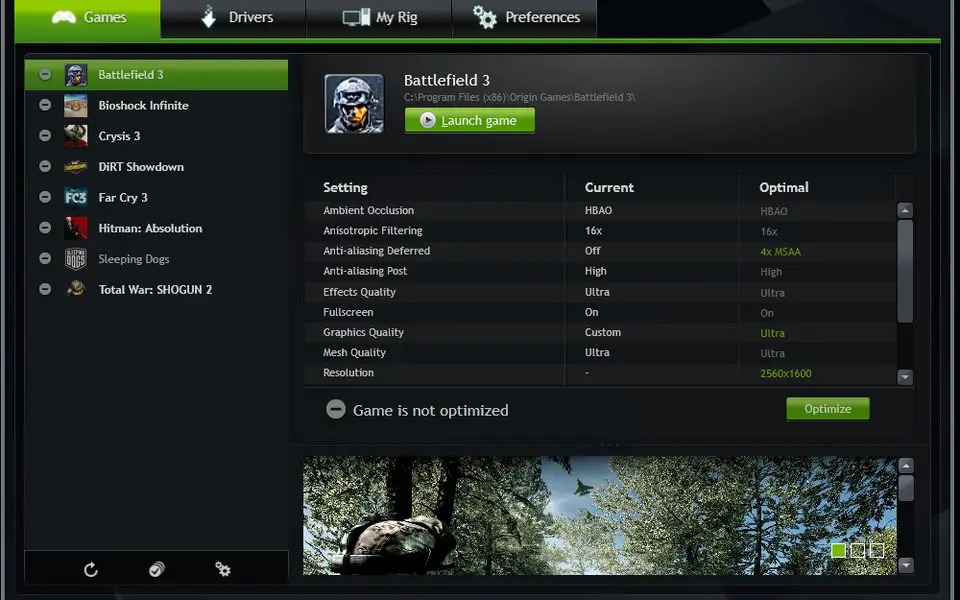
Task: Click the not-optimized status icon beside Battlefield 3
Action: click(x=45, y=74)
